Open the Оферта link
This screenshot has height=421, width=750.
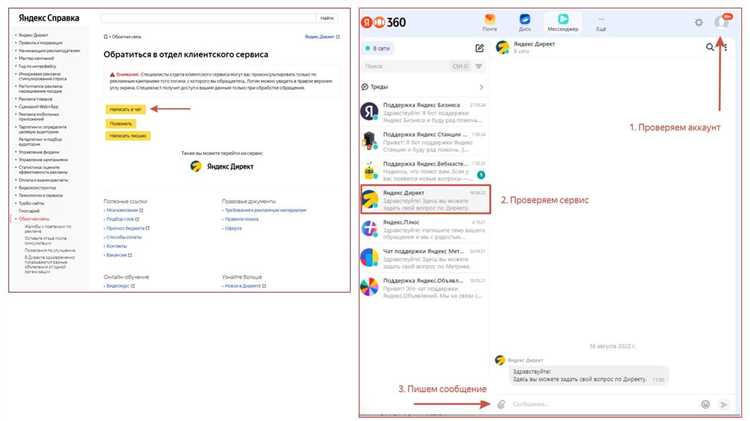click(232, 228)
